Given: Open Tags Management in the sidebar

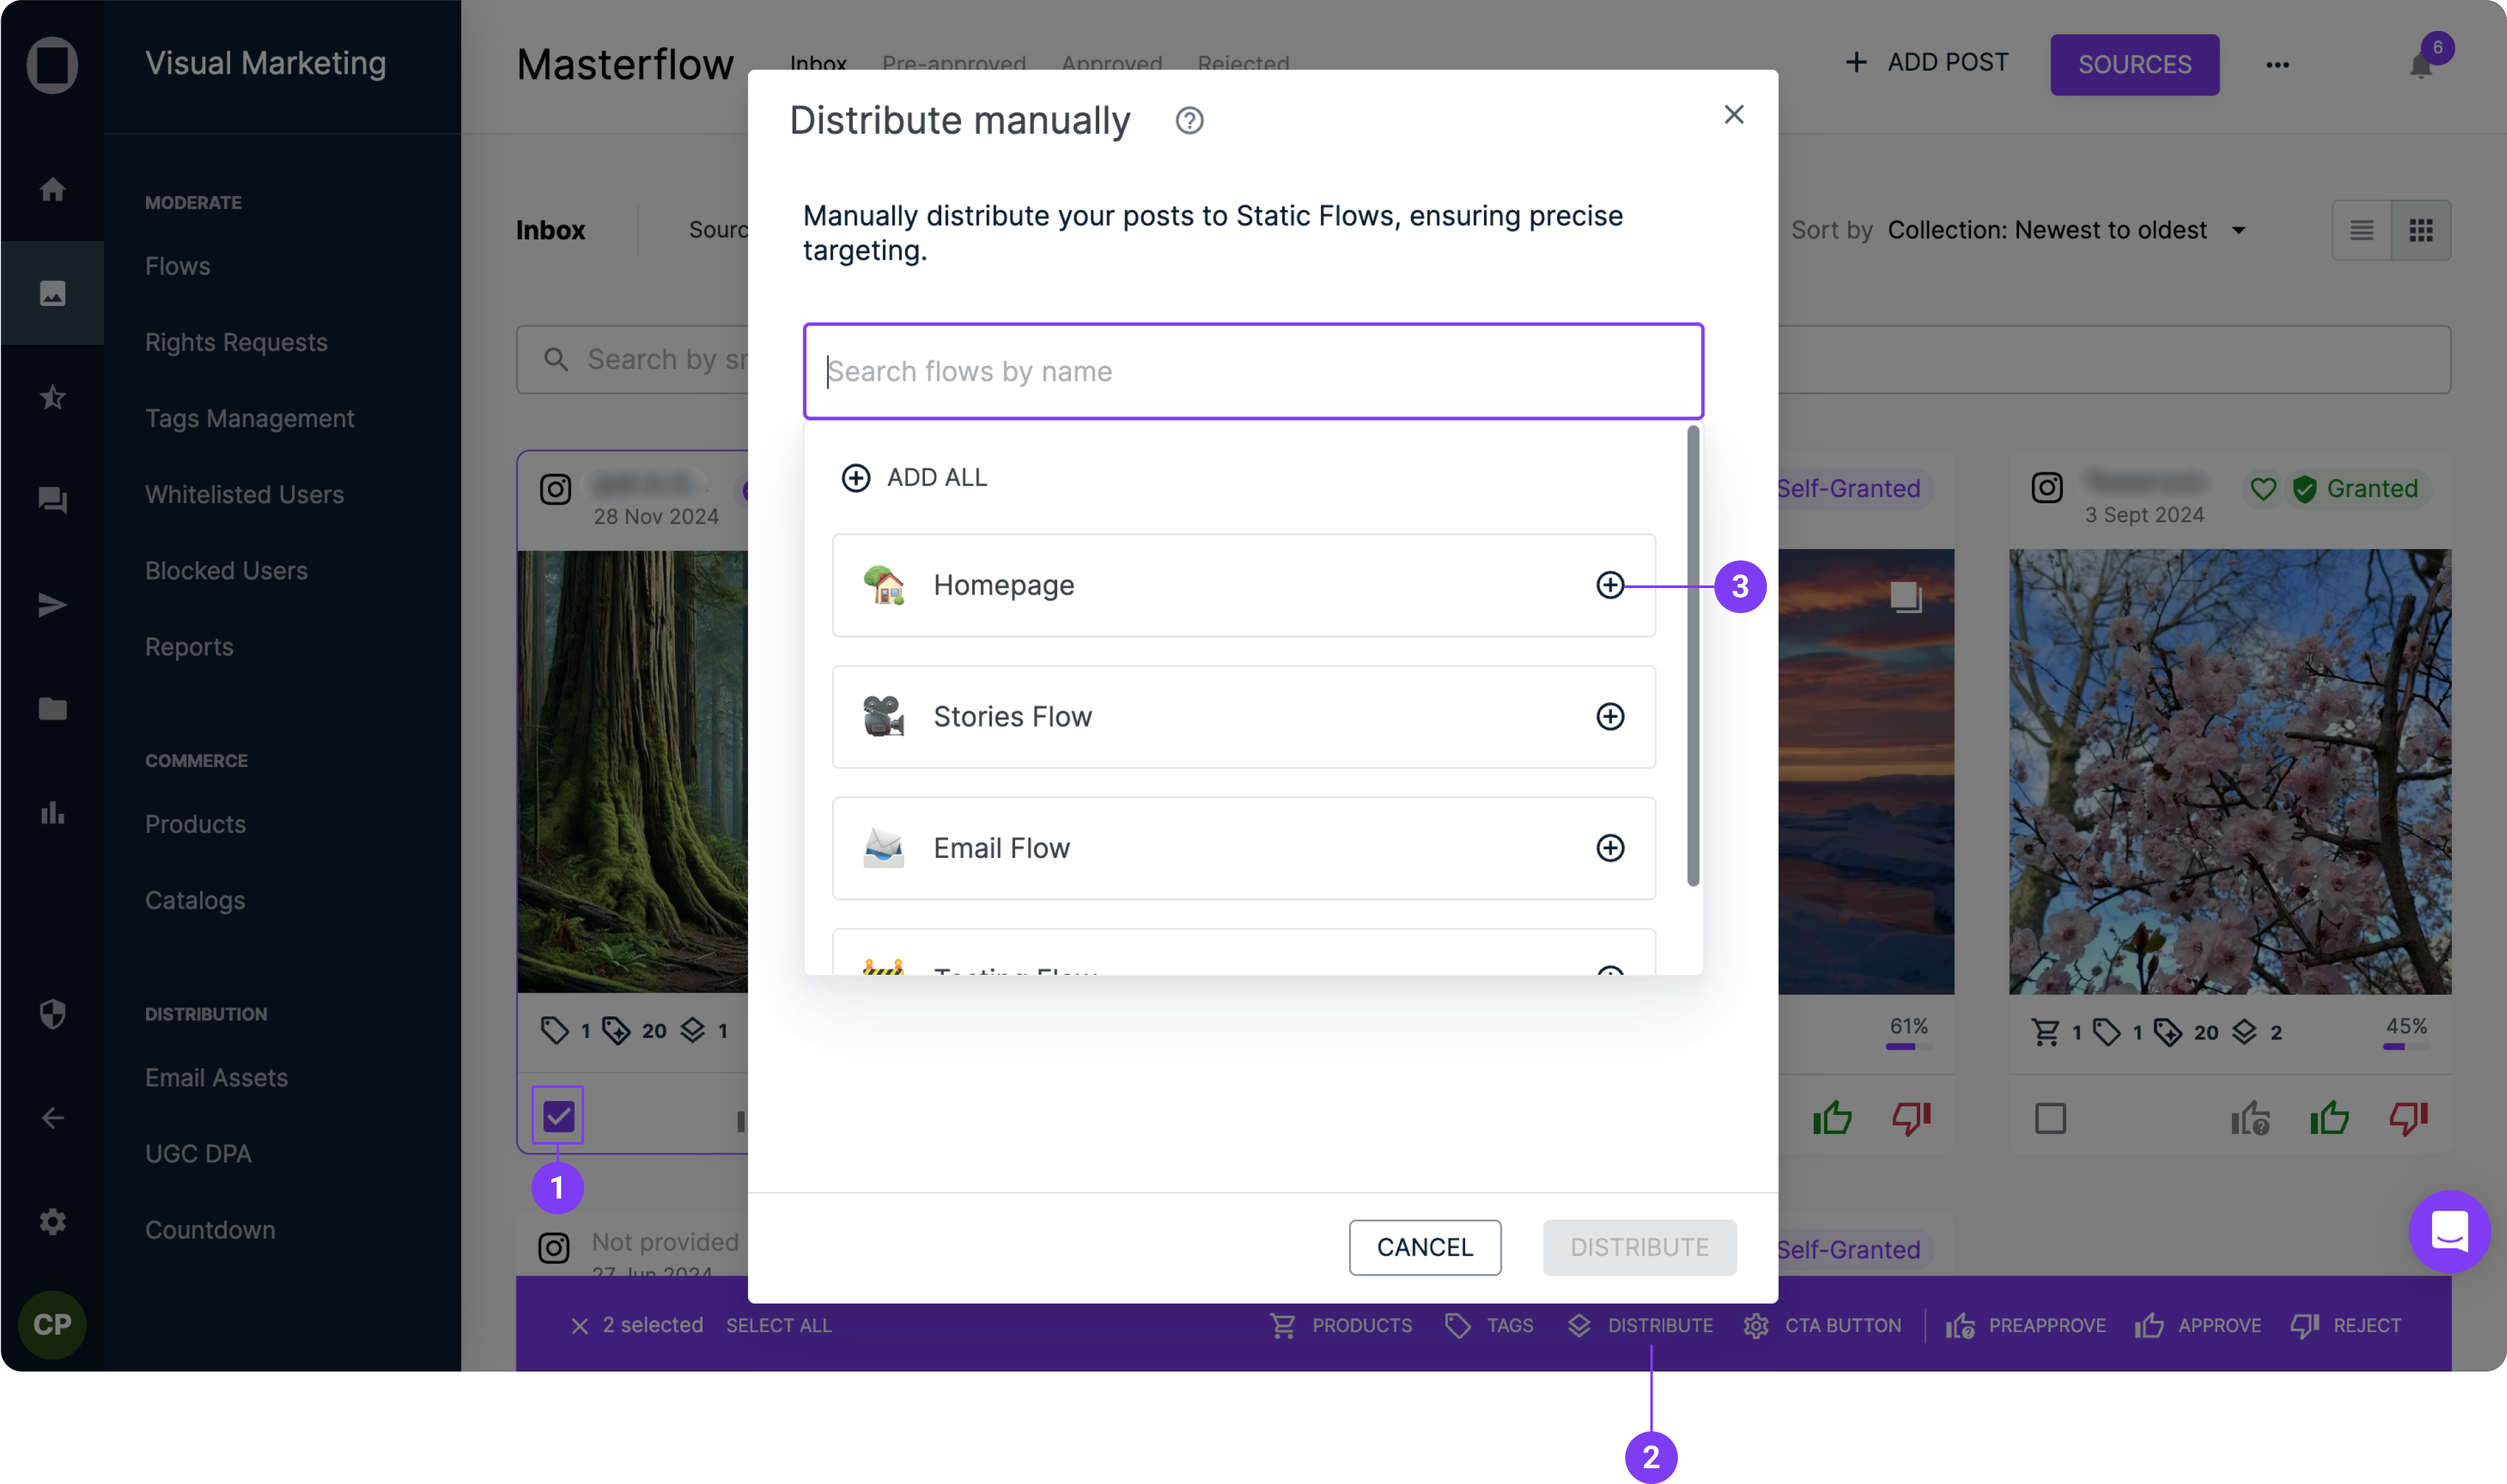Looking at the screenshot, I should (249, 418).
